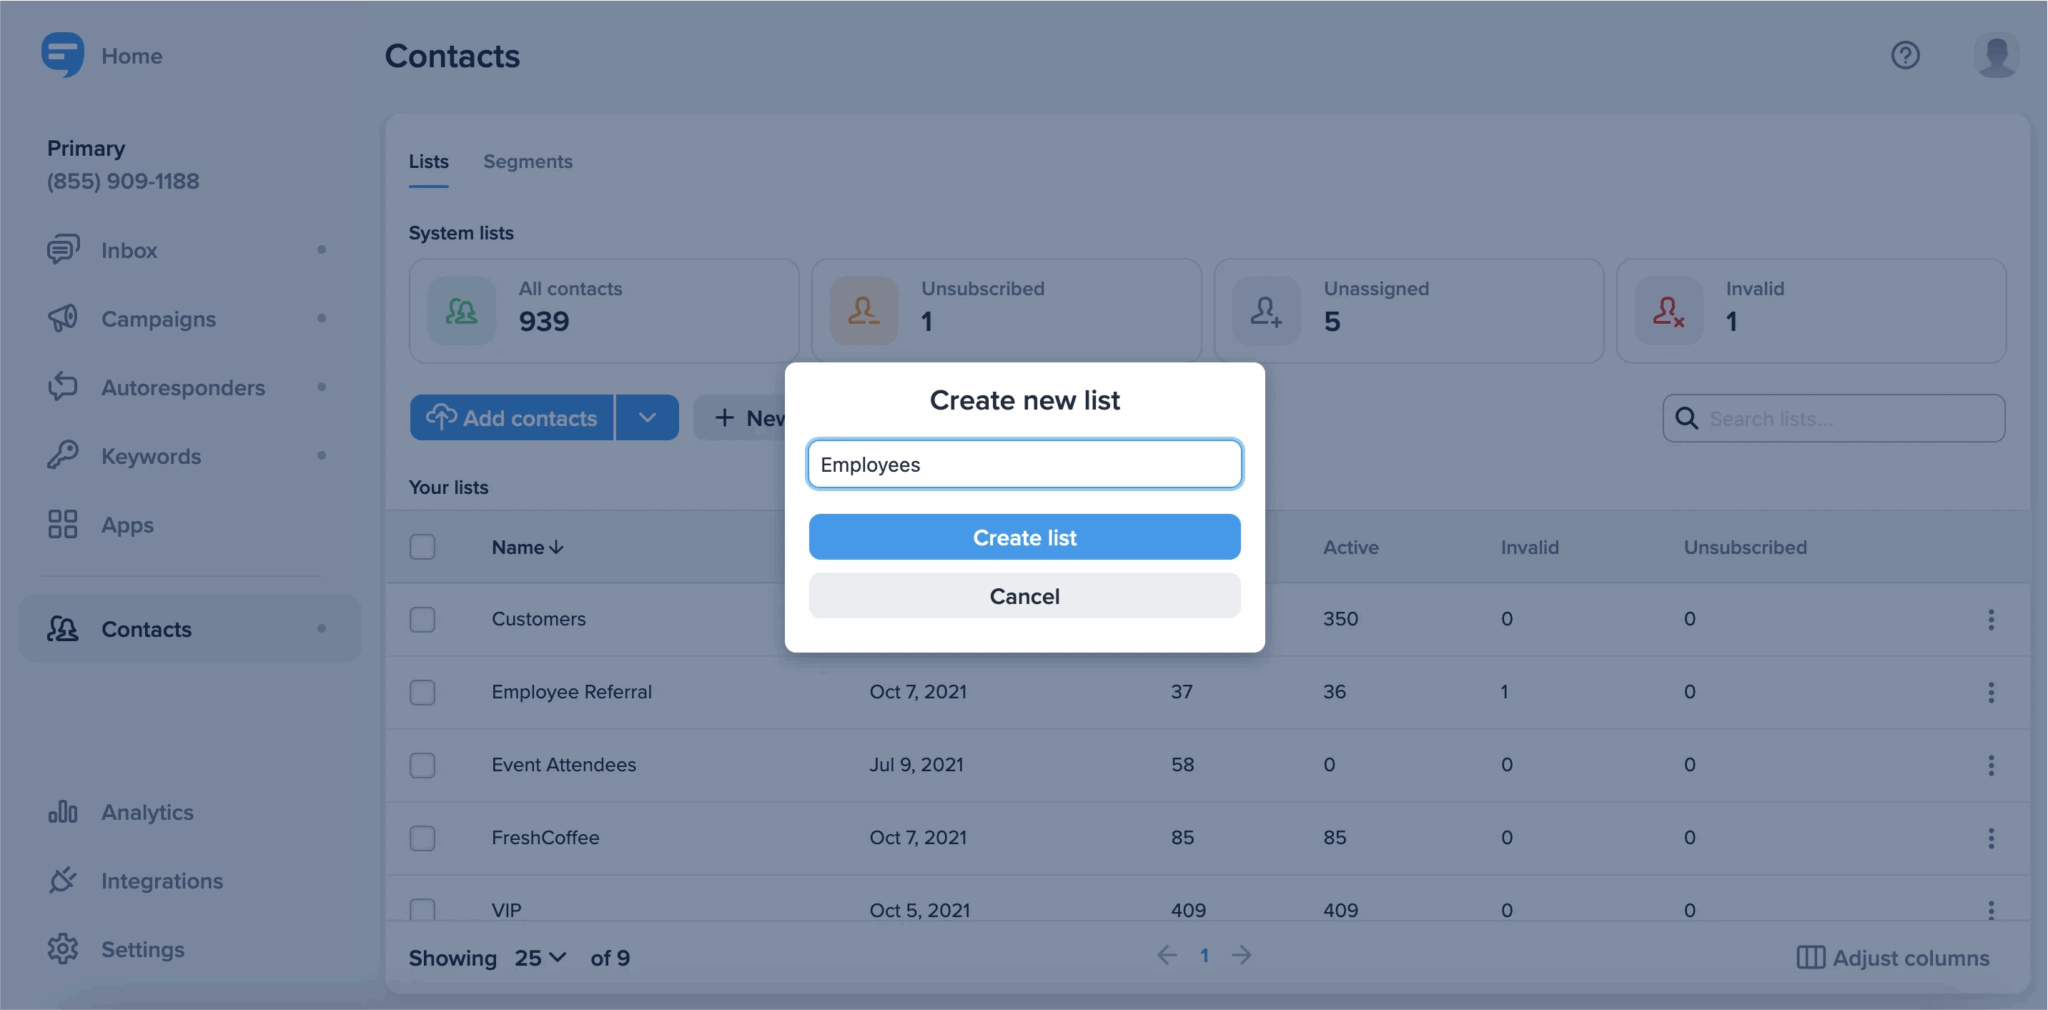Check the Customers row checkbox
Screen dimensions: 2048x1010
(x=422, y=619)
